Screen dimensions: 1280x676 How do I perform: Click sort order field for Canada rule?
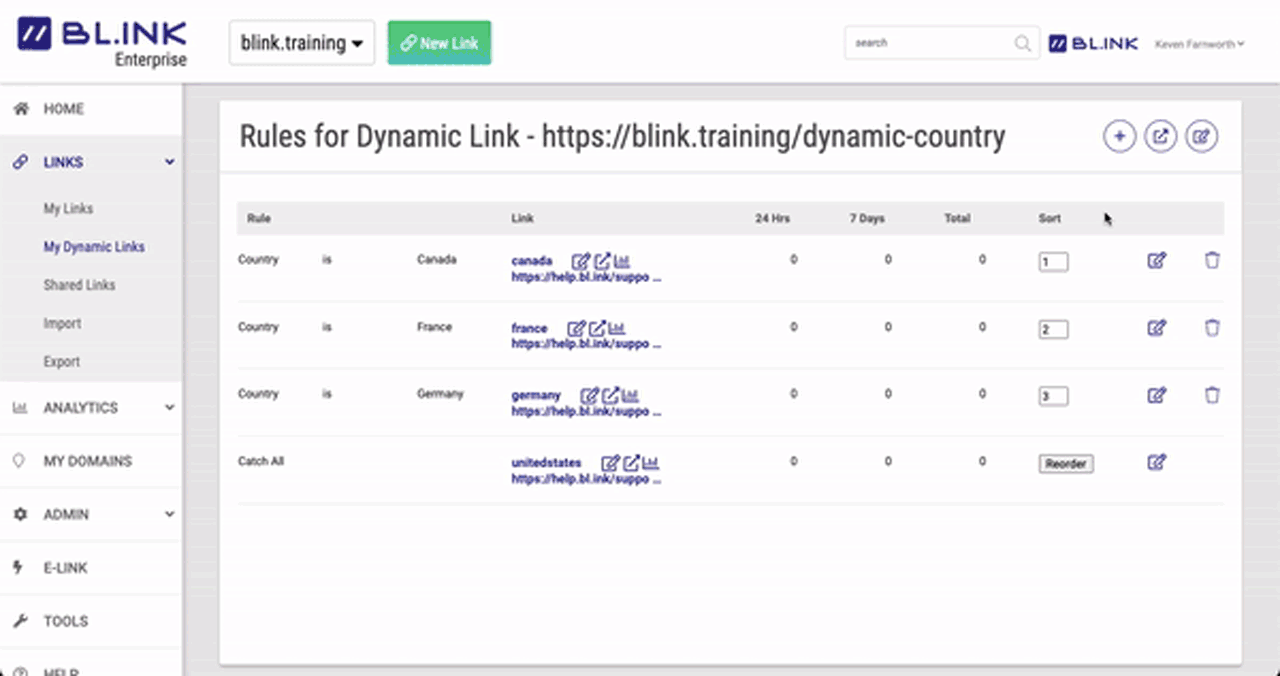click(x=1053, y=262)
